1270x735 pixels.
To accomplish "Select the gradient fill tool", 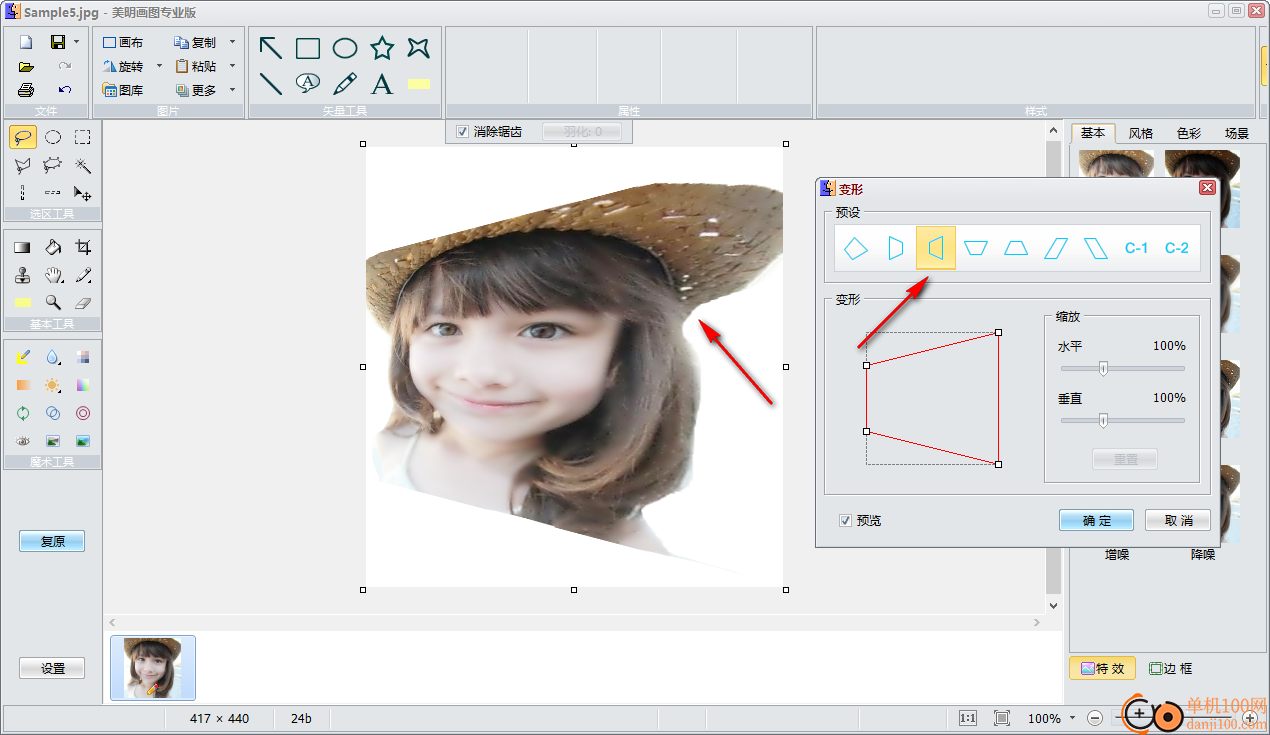I will click(23, 247).
